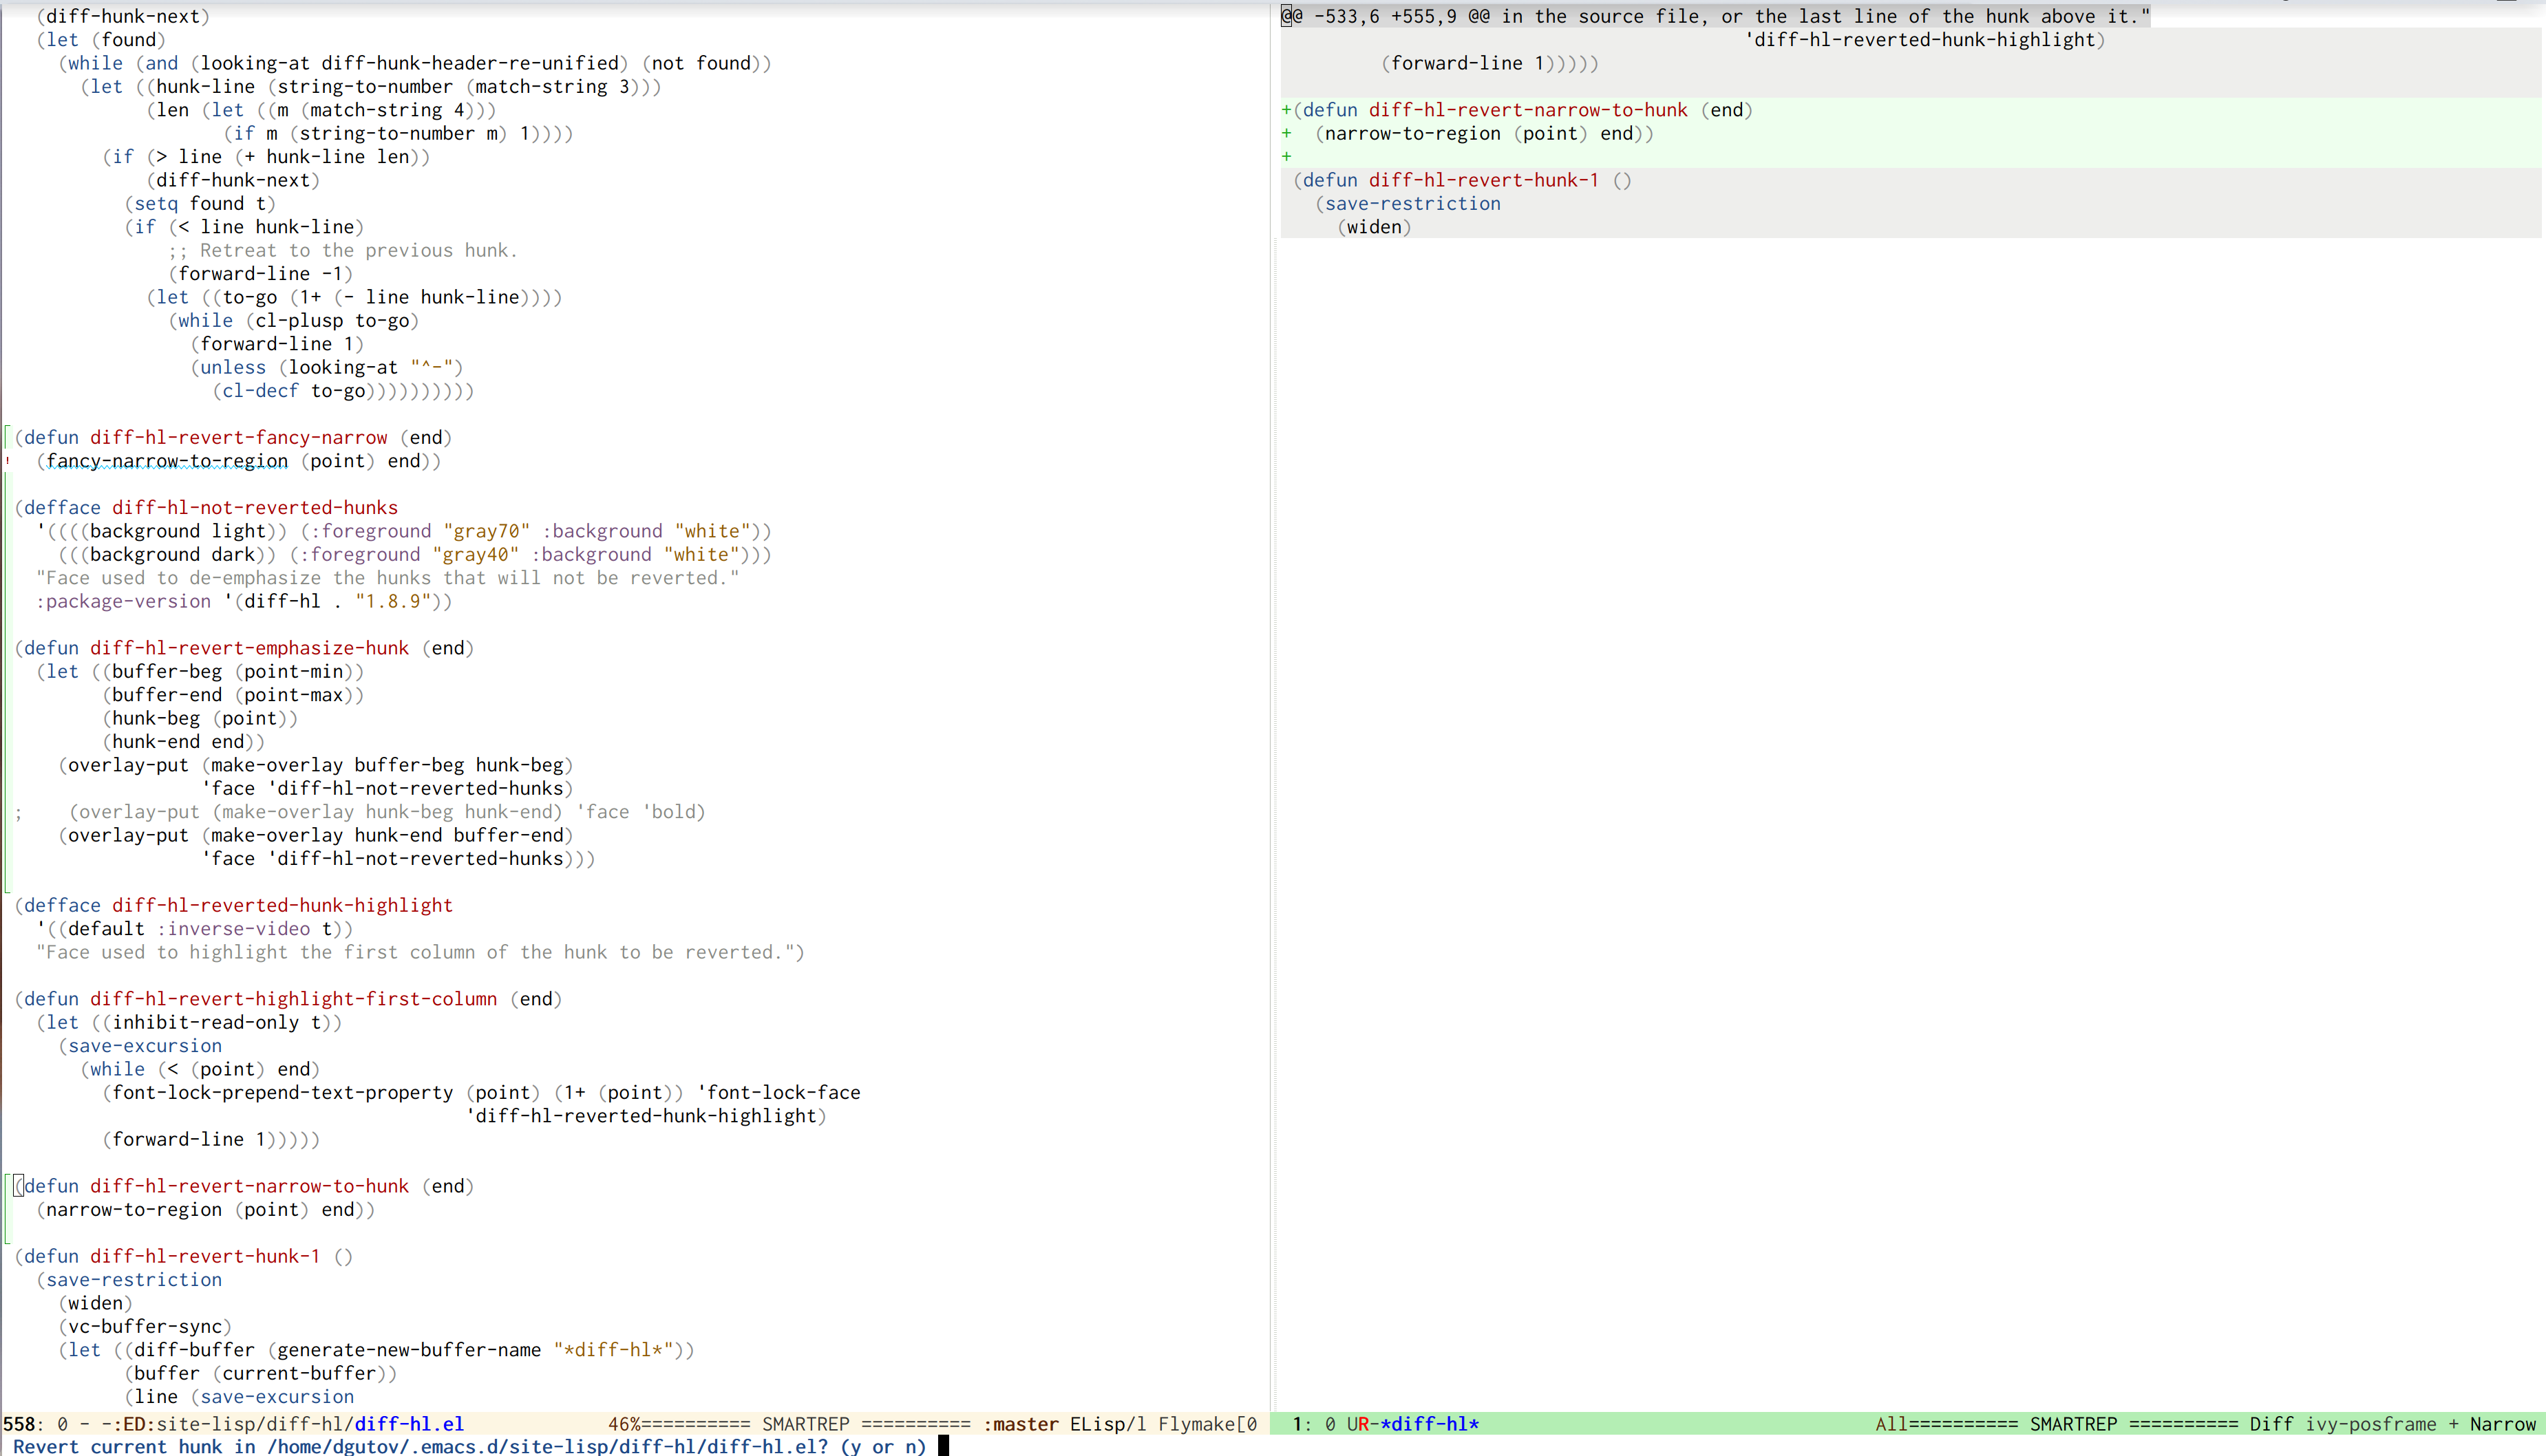Open the Diff major mode menu

2271,1424
